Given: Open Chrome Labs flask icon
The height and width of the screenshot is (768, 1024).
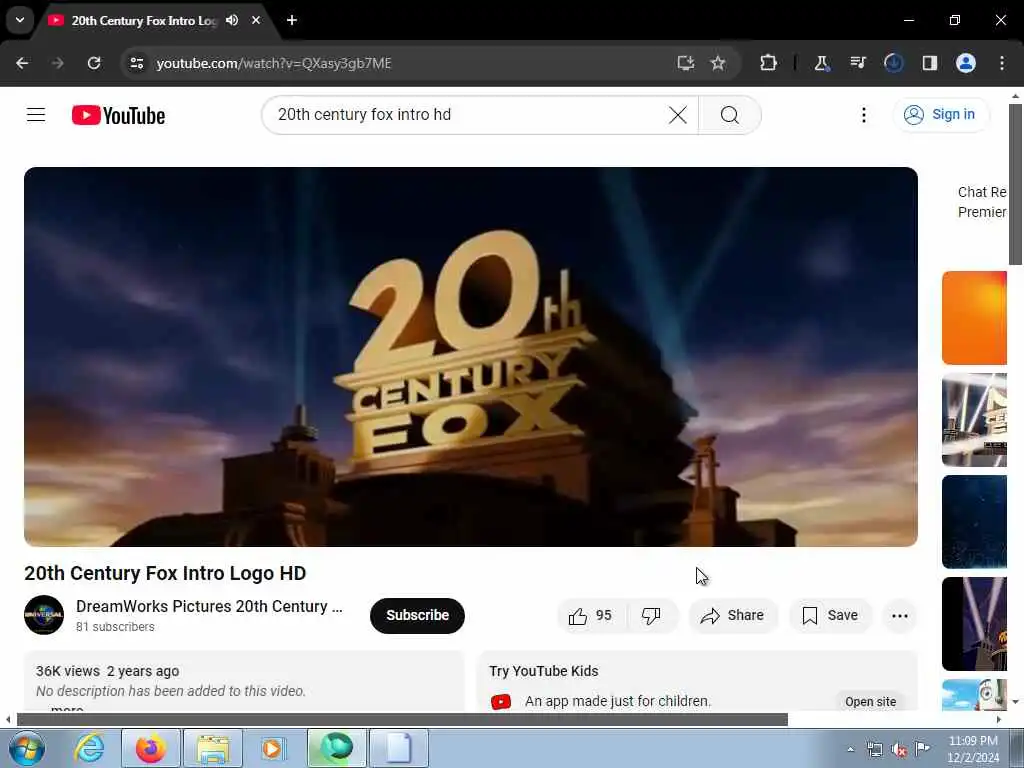Looking at the screenshot, I should tap(822, 63).
